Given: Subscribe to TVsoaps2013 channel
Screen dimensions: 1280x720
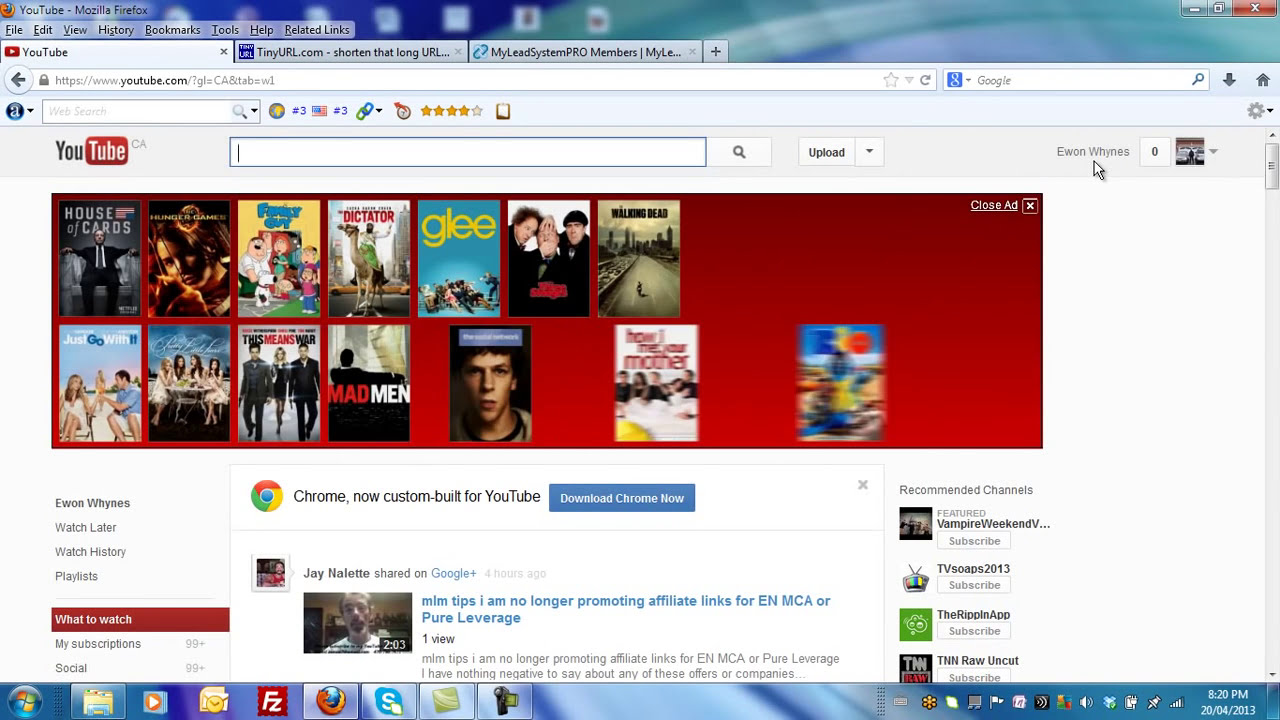Looking at the screenshot, I should 974,585.
